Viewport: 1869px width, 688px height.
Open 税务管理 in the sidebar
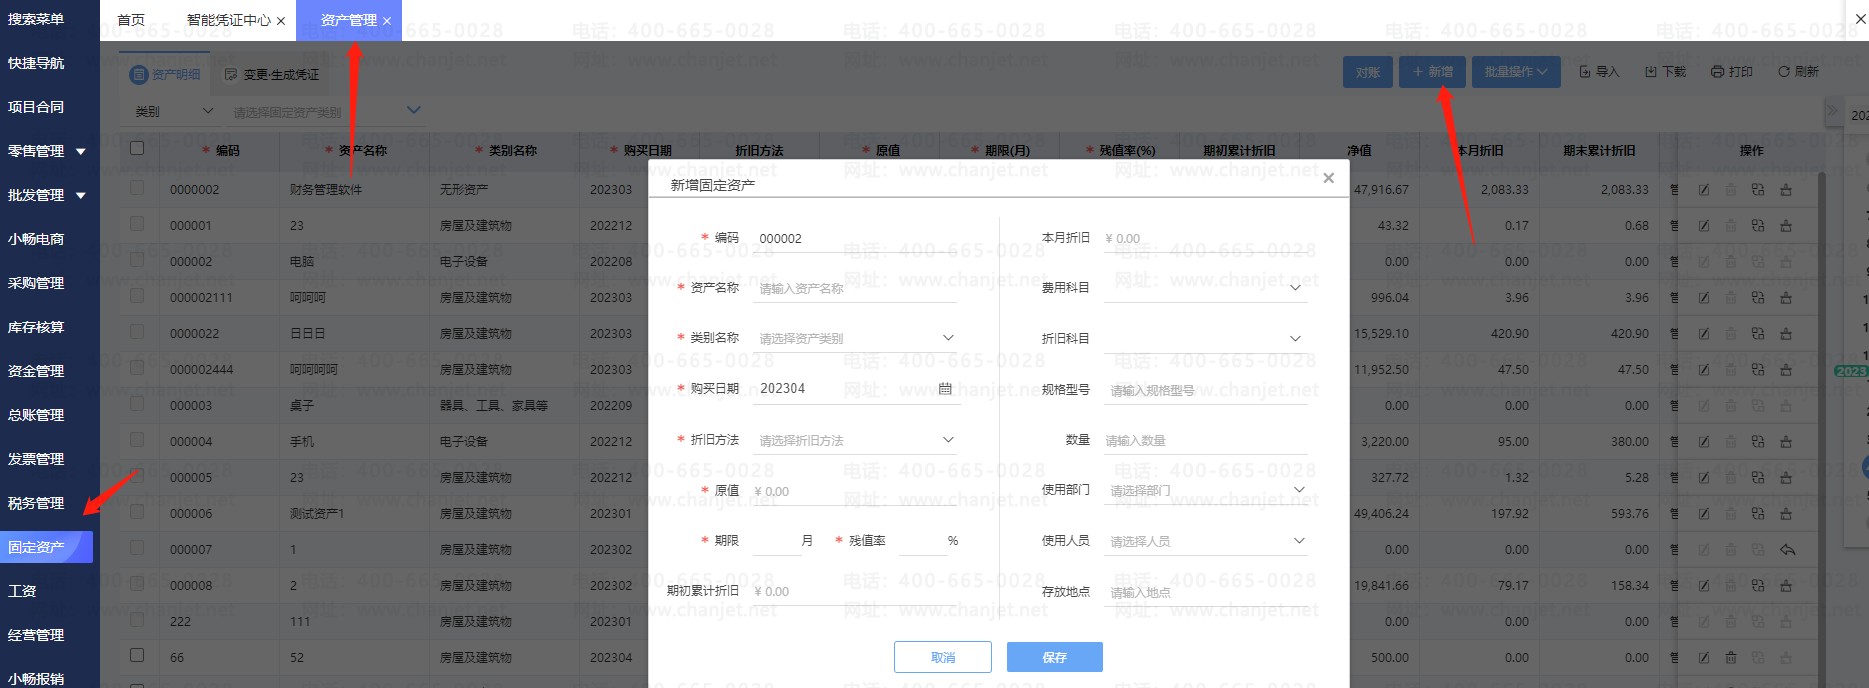point(37,503)
